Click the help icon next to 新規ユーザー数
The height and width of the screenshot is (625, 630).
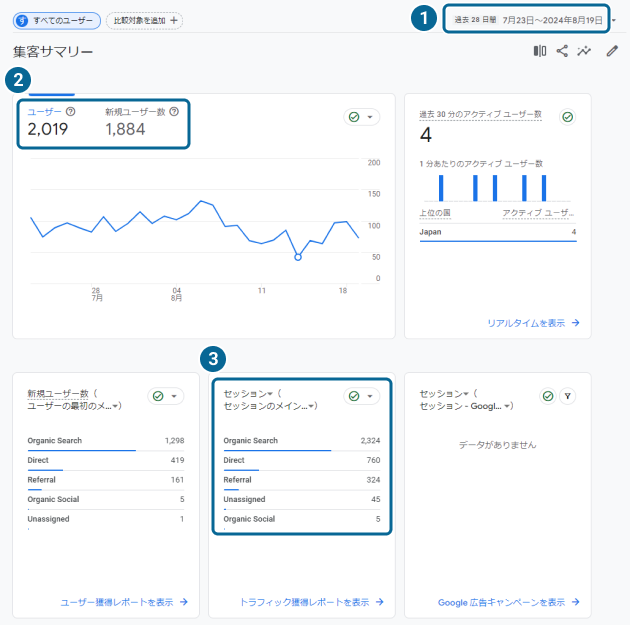coord(174,112)
